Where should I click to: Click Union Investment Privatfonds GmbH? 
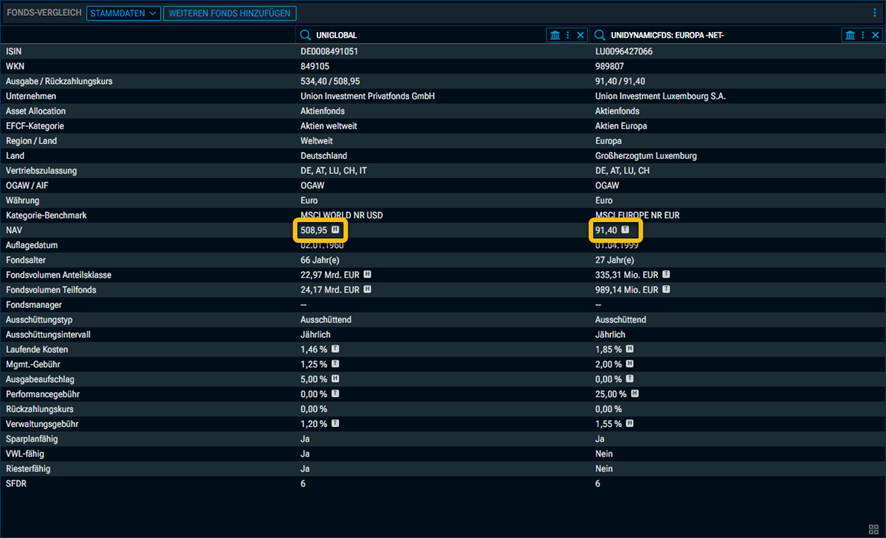367,96
